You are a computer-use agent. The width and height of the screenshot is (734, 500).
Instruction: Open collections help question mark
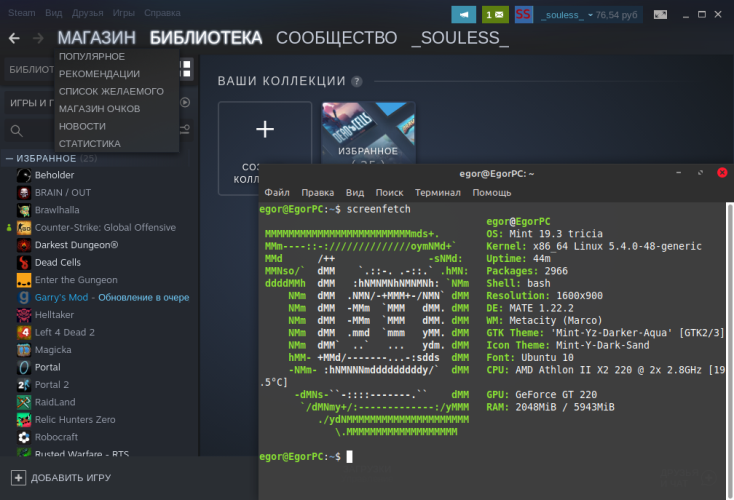pos(357,81)
